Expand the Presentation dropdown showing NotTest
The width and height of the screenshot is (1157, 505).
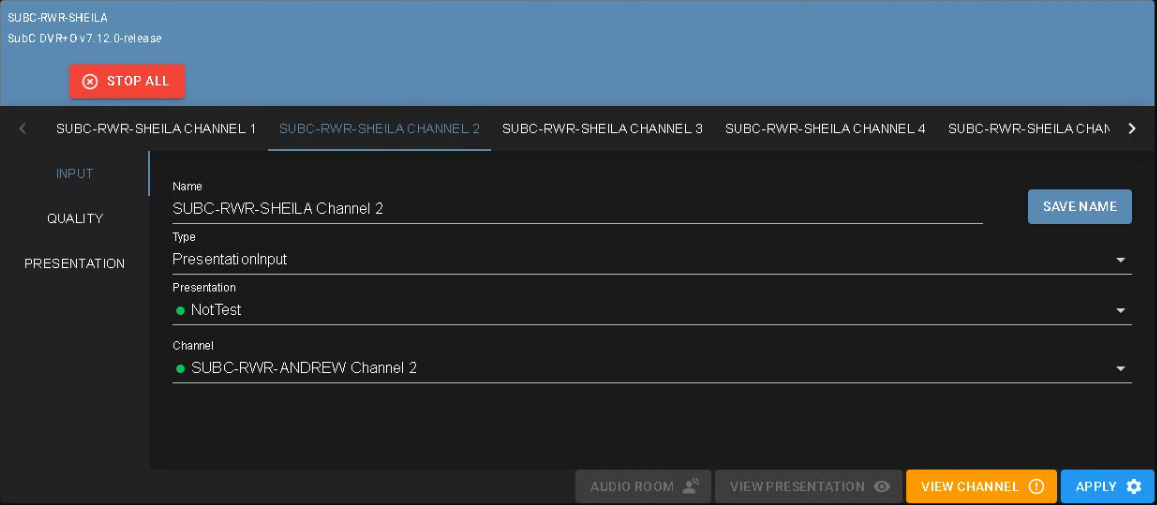coord(1120,311)
